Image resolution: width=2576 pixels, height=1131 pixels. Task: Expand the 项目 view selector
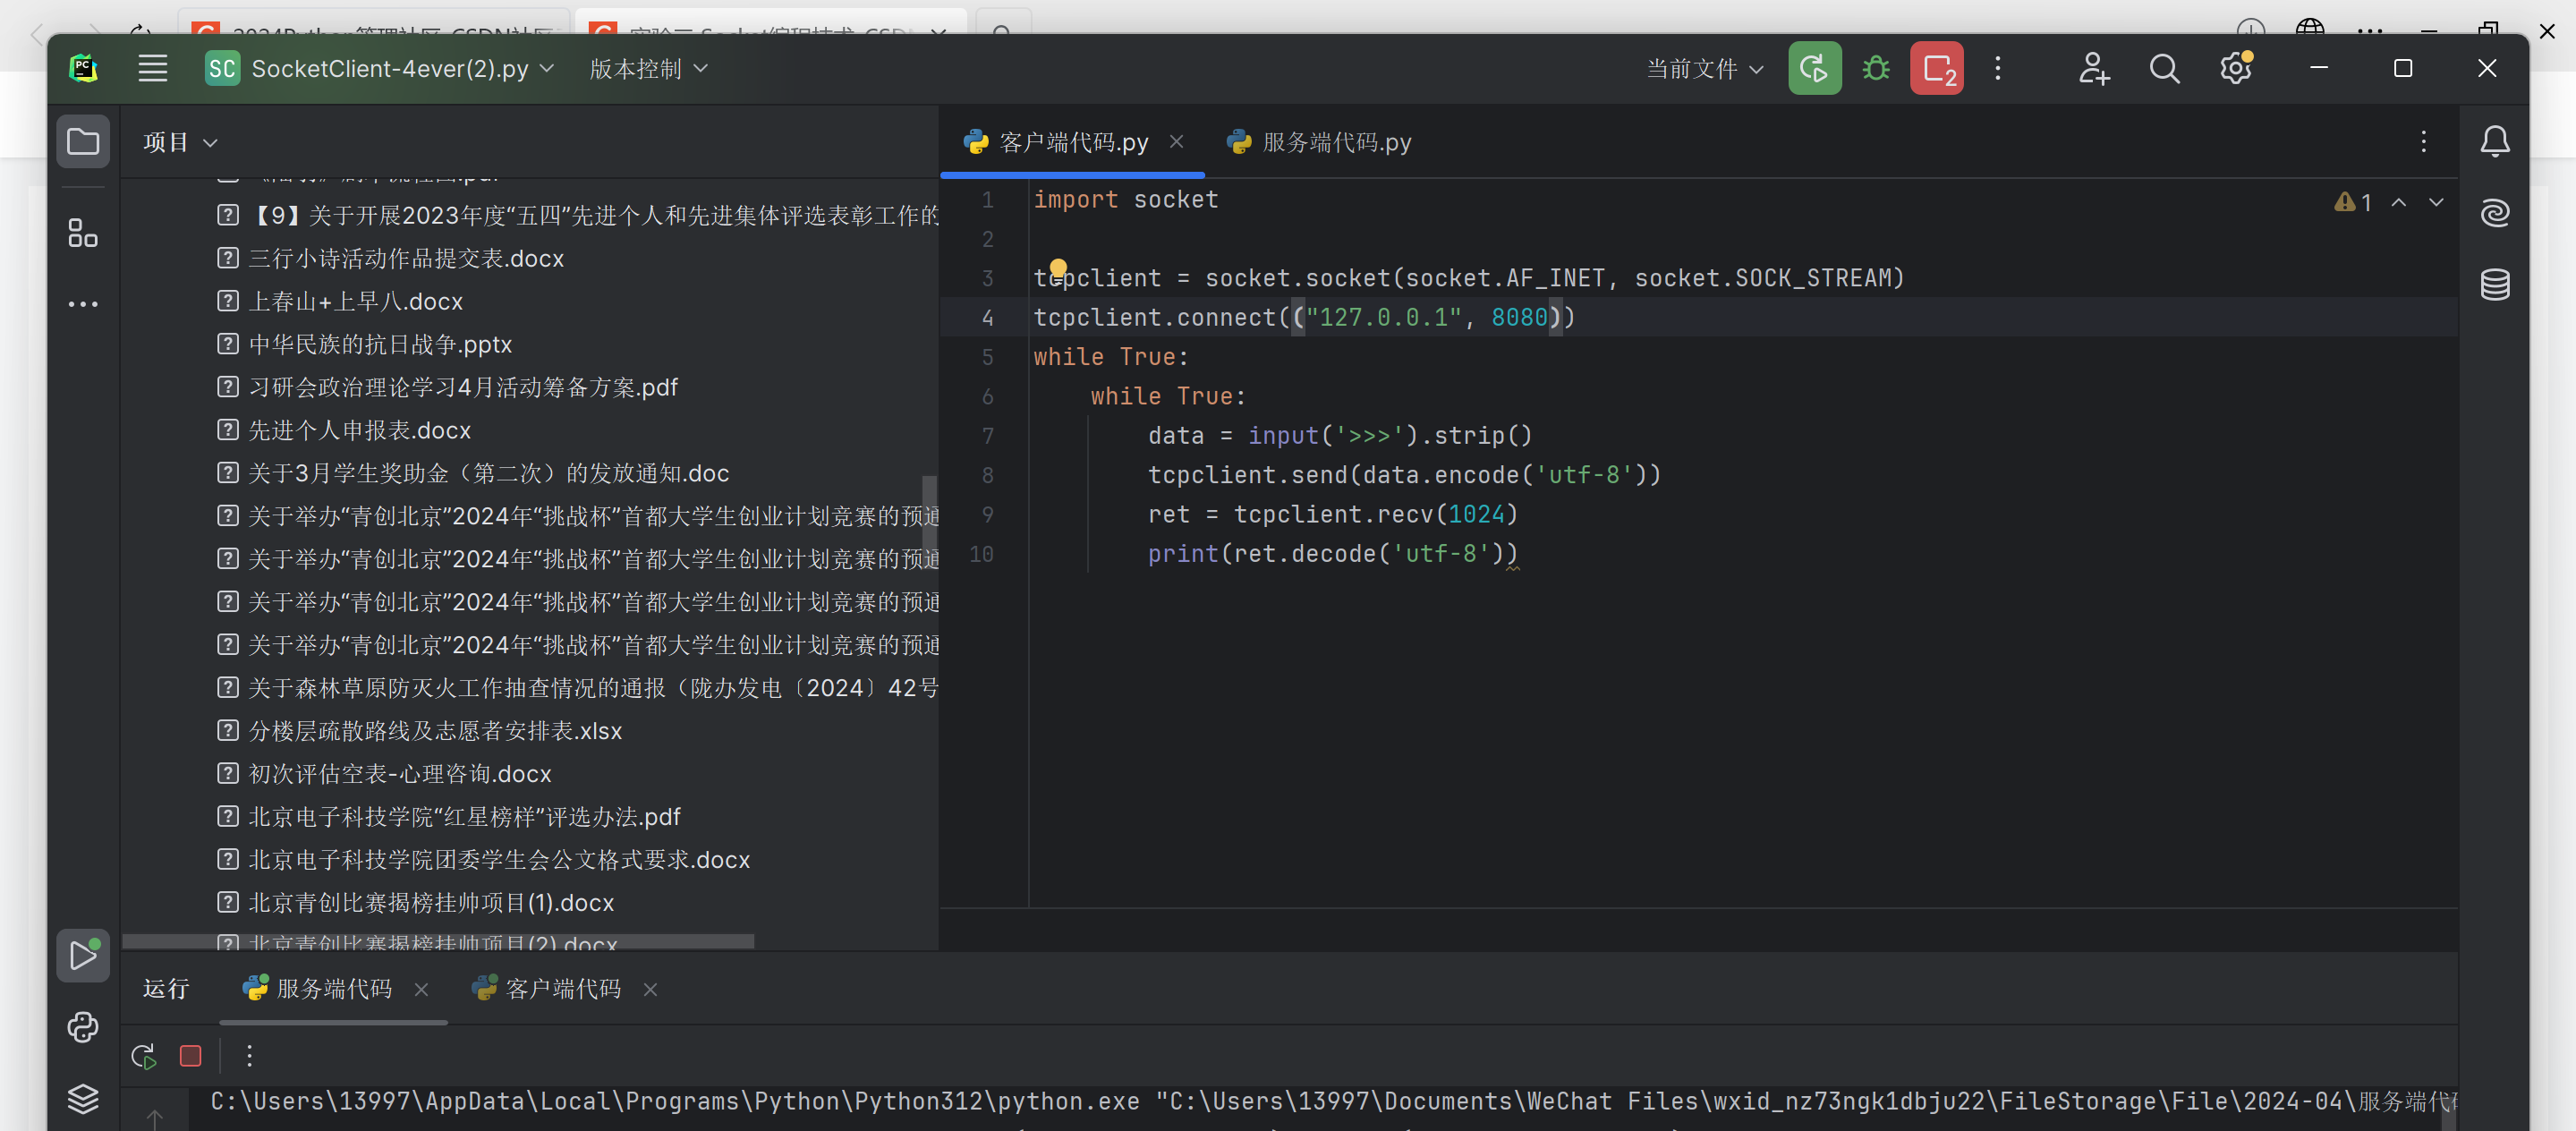[180, 142]
